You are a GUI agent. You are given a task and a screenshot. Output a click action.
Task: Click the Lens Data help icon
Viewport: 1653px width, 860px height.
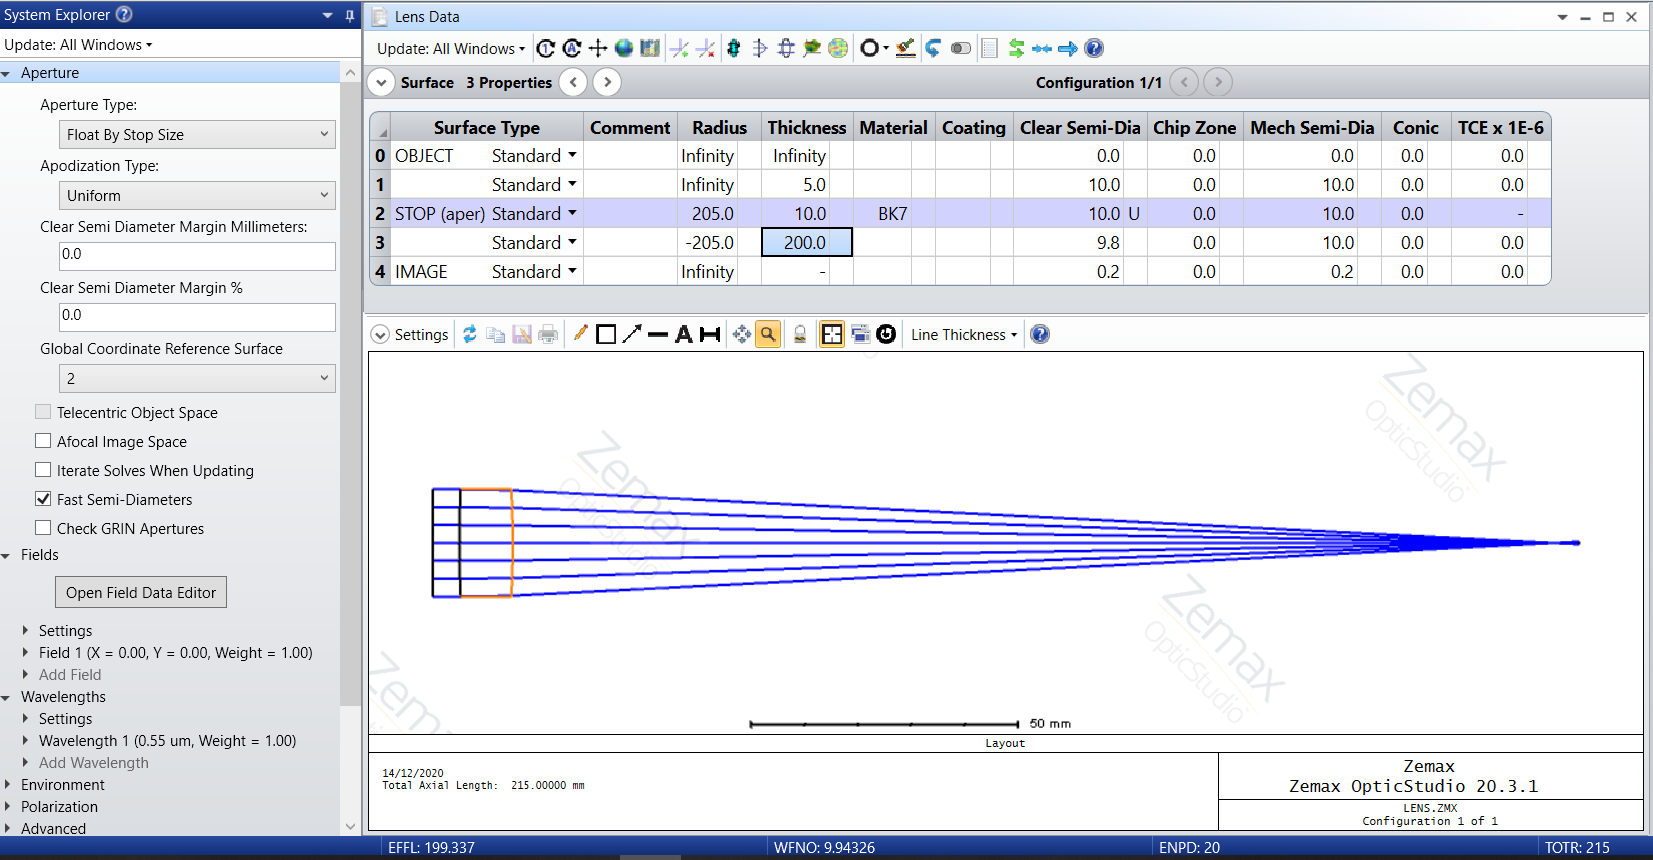(x=1094, y=48)
